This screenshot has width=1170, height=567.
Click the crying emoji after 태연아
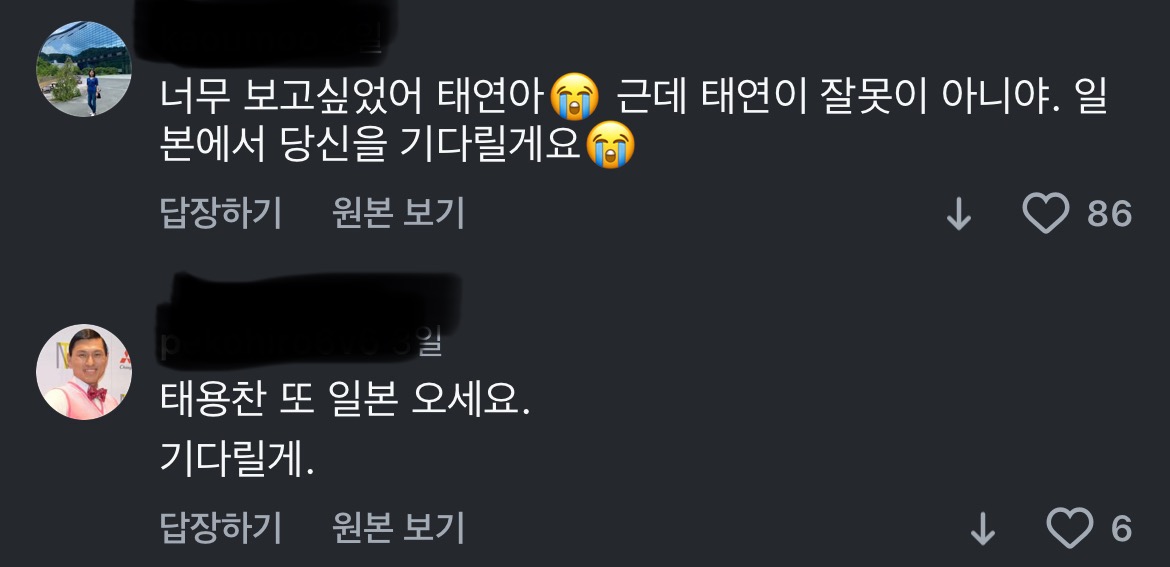[575, 97]
